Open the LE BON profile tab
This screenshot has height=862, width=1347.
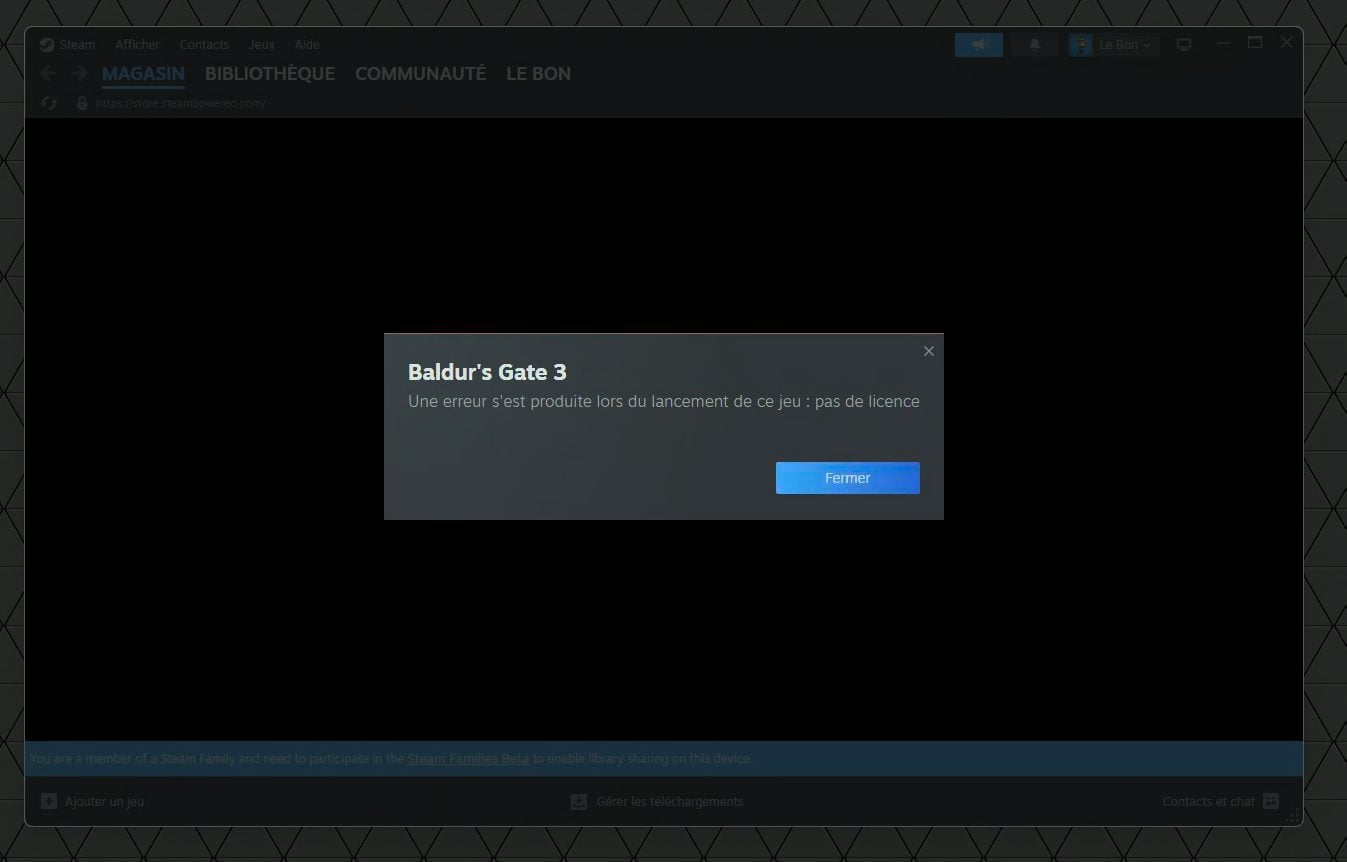[538, 74]
